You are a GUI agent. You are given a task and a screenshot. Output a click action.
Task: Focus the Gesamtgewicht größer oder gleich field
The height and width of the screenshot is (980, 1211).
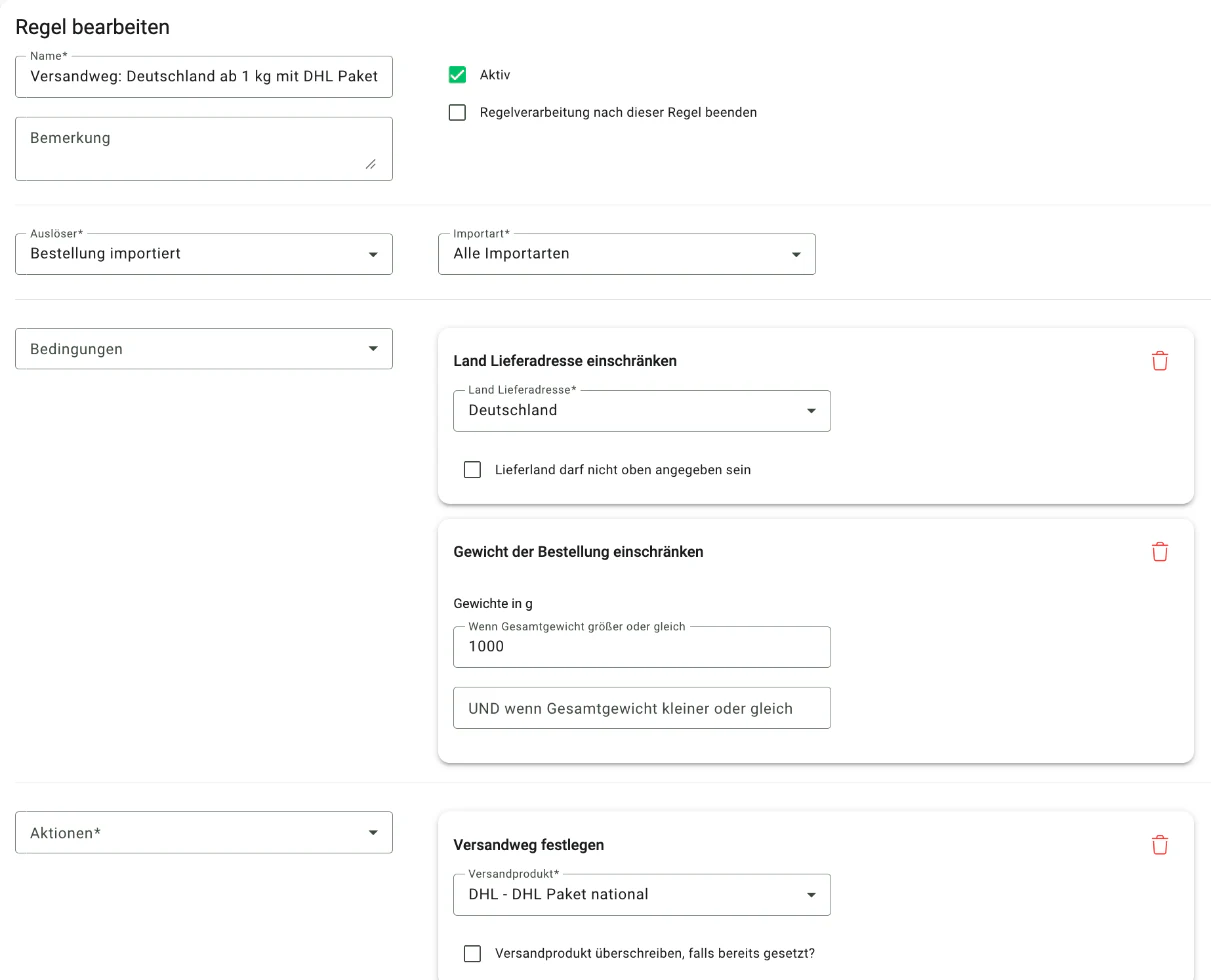pos(642,647)
